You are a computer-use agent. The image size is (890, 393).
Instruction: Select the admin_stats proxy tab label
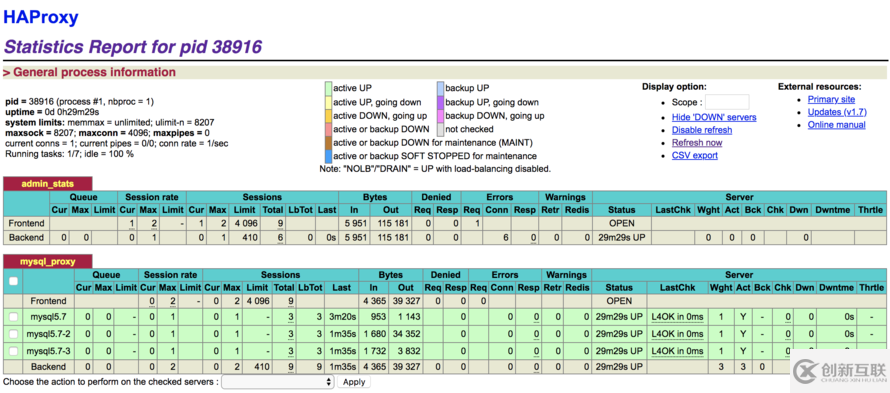click(x=47, y=183)
